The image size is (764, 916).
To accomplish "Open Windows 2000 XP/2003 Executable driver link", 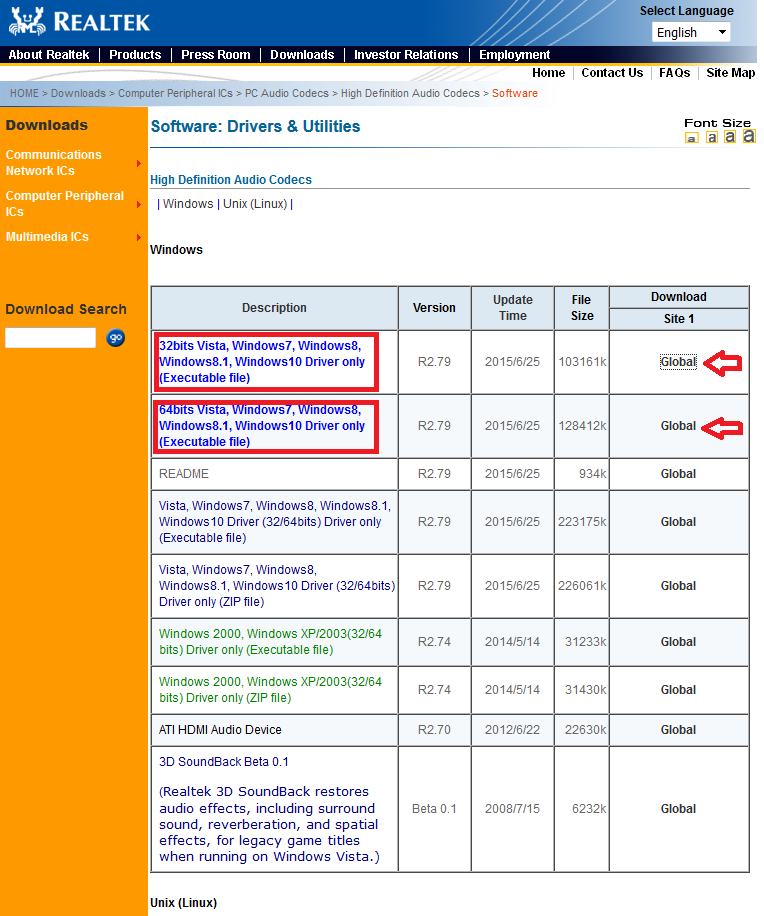I will tap(270, 641).
